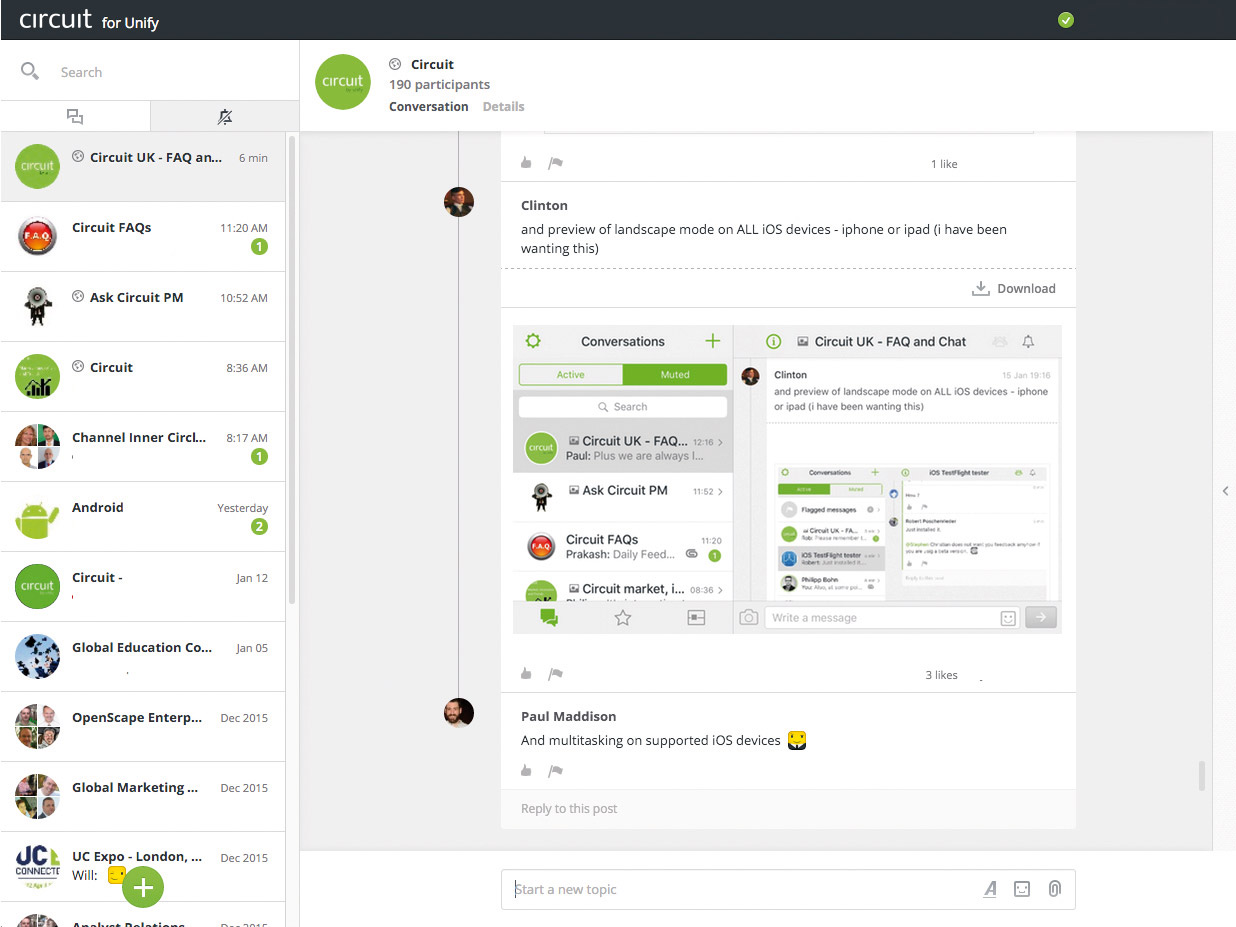The width and height of the screenshot is (1236, 927).
Task: Click Circuit FAQs unread badge
Action: pos(259,247)
